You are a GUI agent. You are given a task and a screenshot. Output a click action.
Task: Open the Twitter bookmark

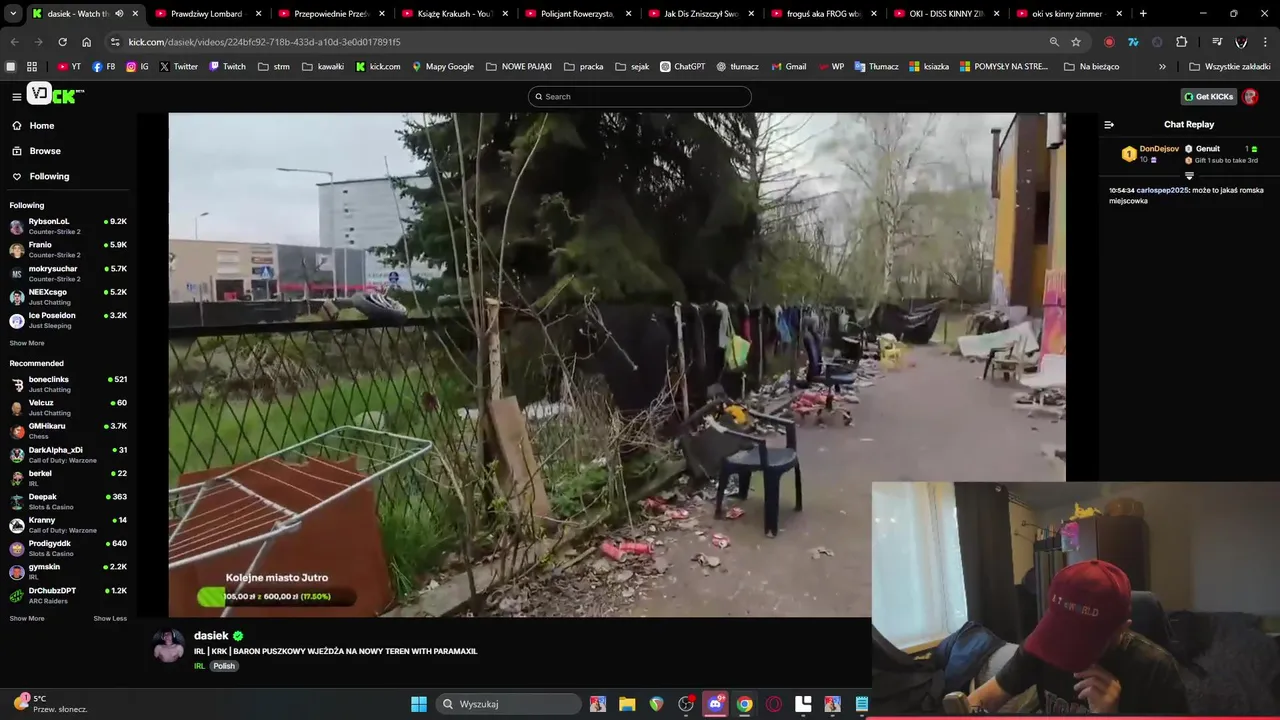click(x=179, y=66)
